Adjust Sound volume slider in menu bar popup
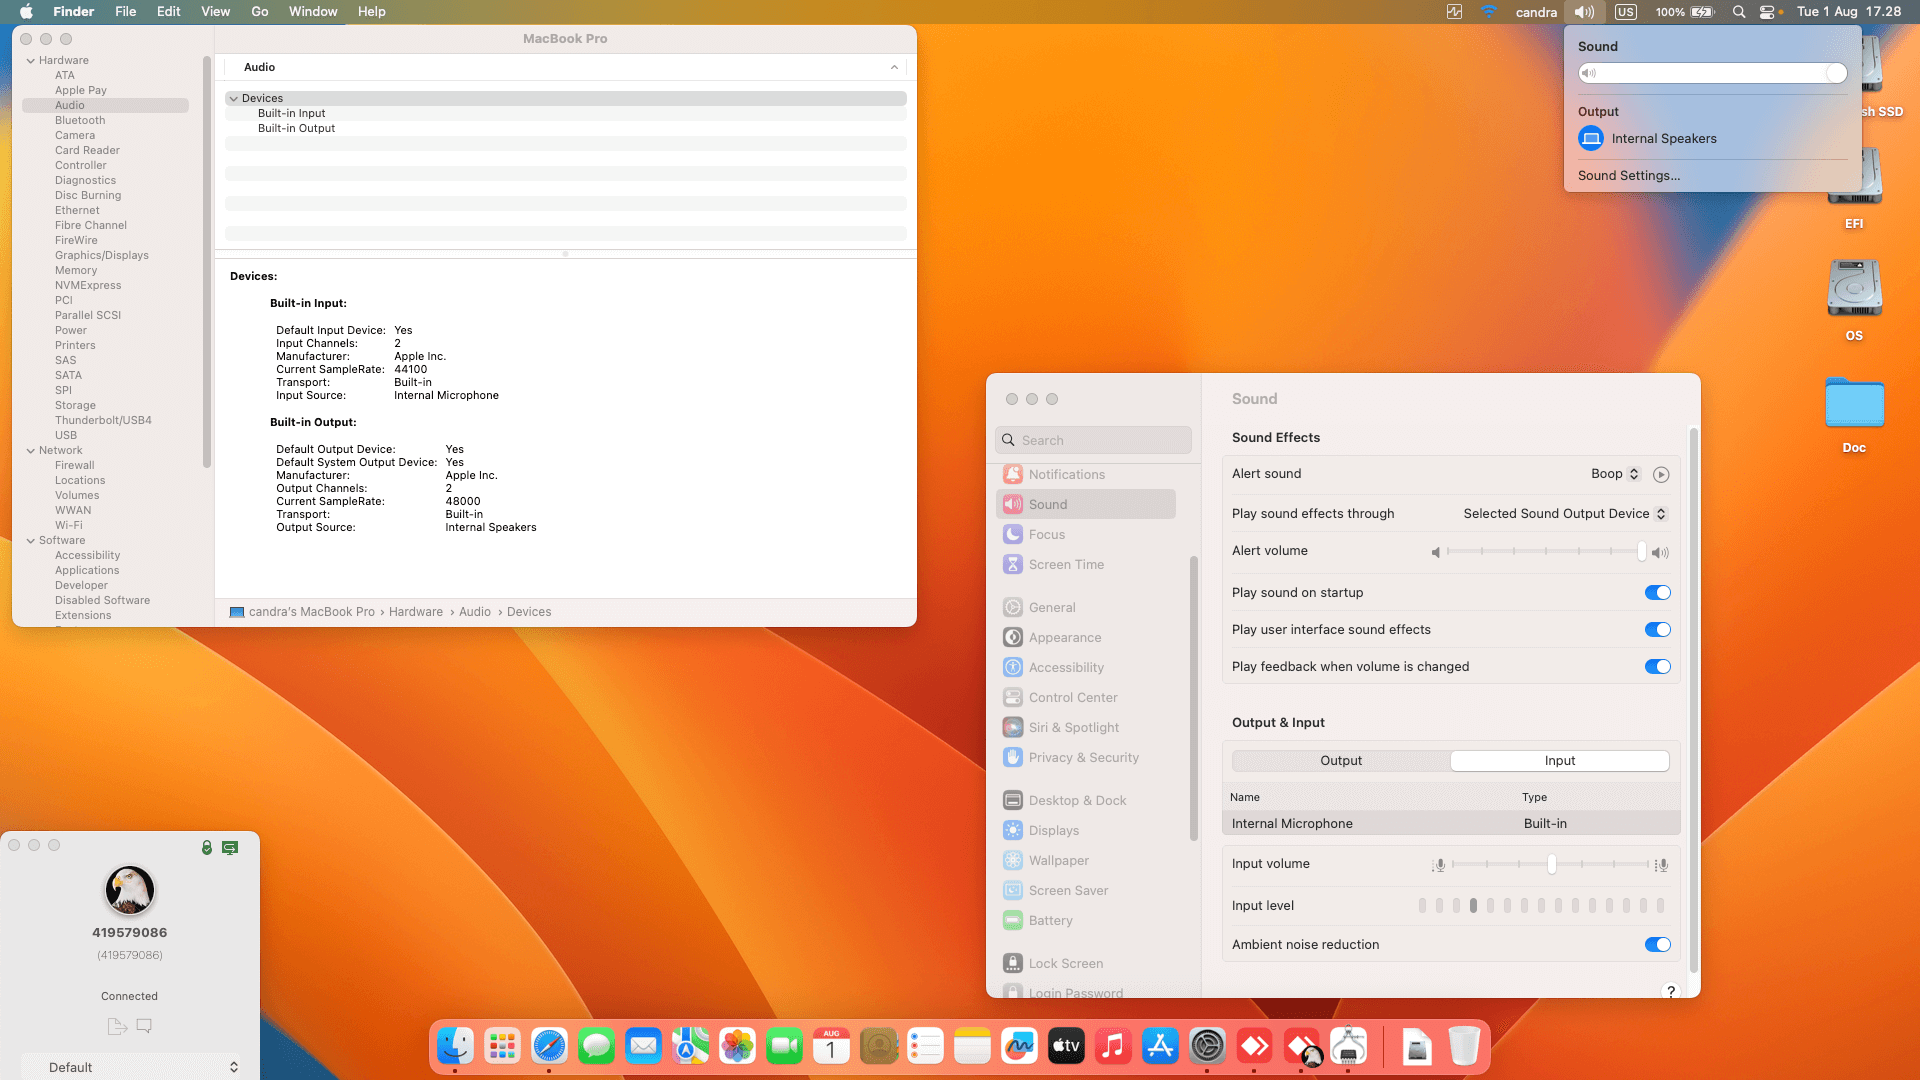 [1712, 73]
